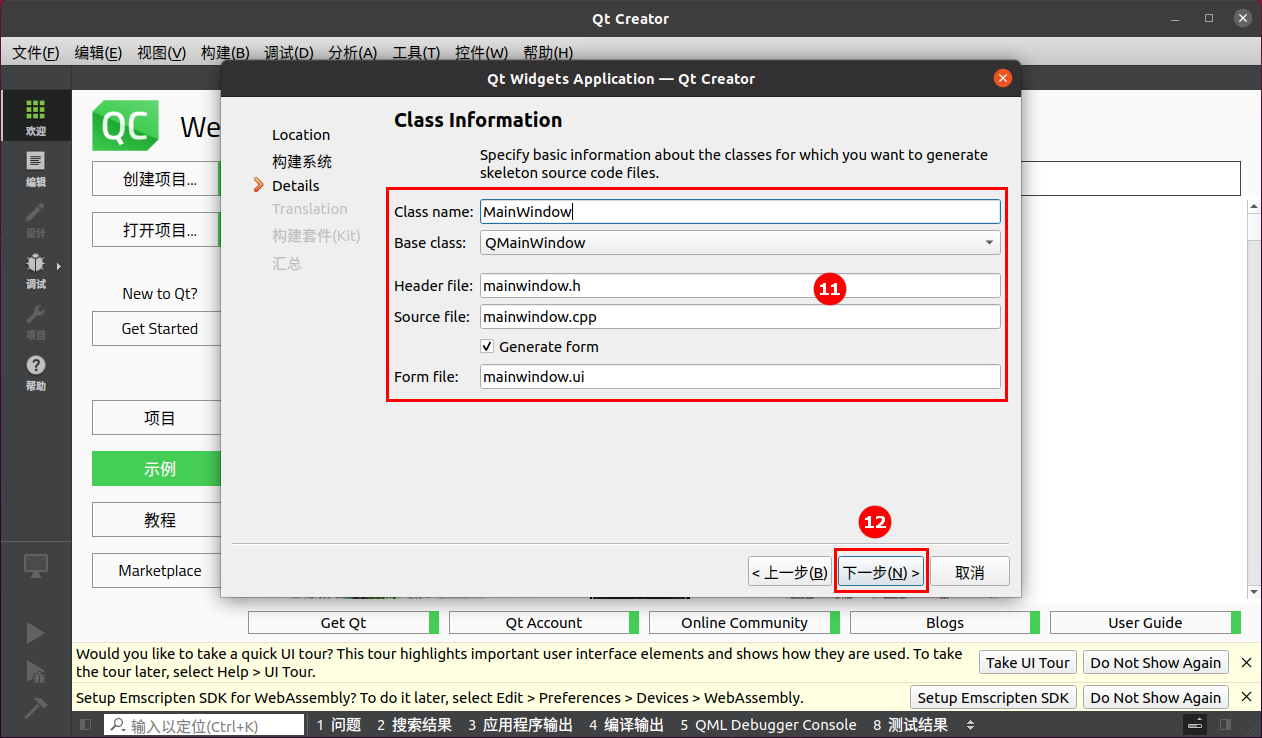Click the QC Qt Creator logo
The image size is (1262, 738).
[x=125, y=126]
